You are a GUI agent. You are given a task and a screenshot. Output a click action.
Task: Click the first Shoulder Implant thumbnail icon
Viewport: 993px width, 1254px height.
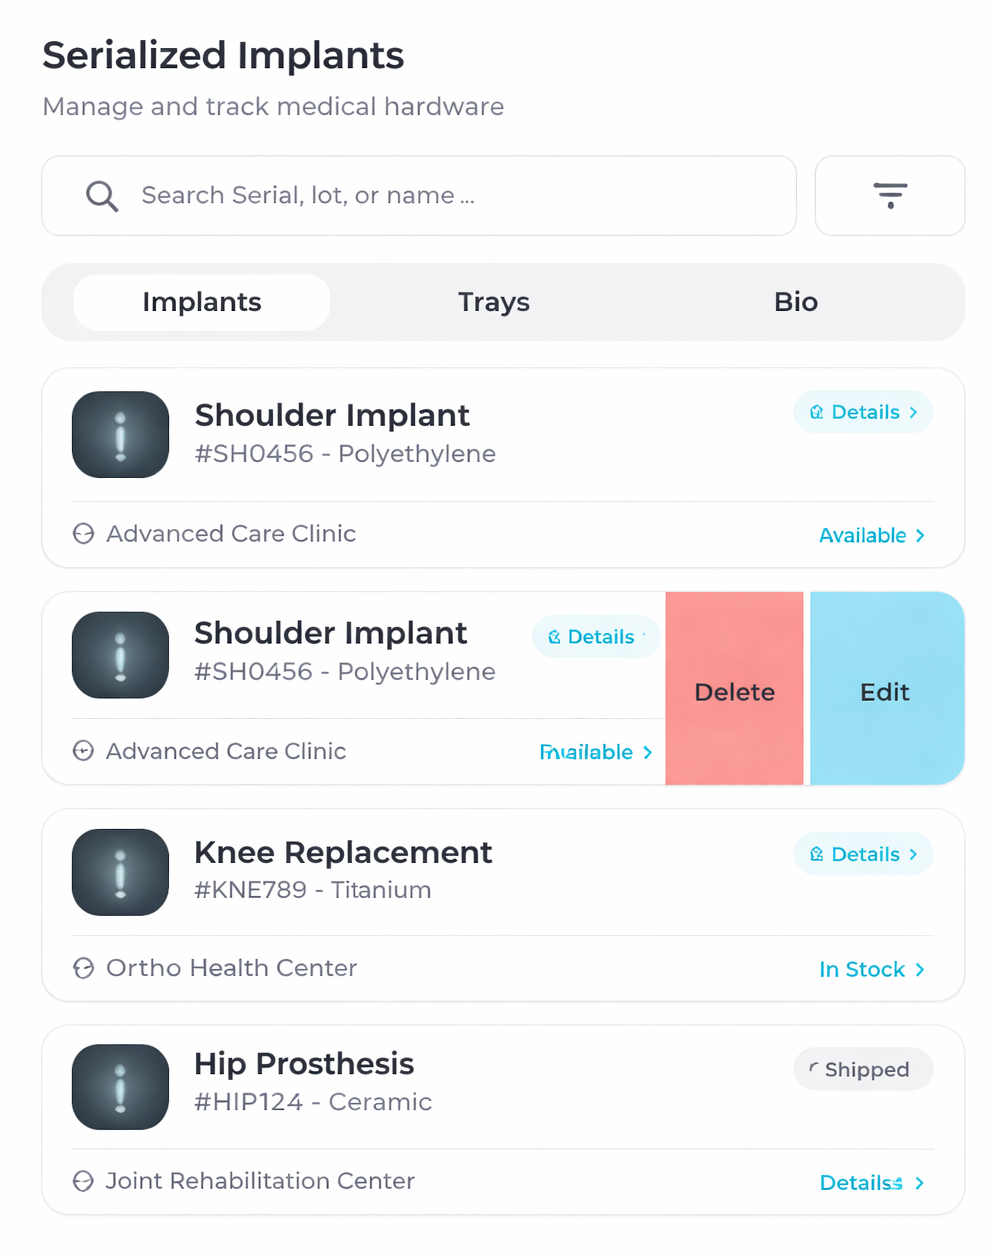[121, 435]
